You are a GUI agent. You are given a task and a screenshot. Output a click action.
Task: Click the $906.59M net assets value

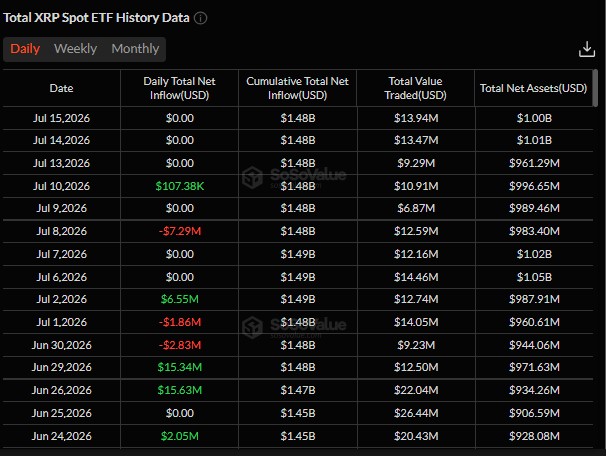pos(534,413)
